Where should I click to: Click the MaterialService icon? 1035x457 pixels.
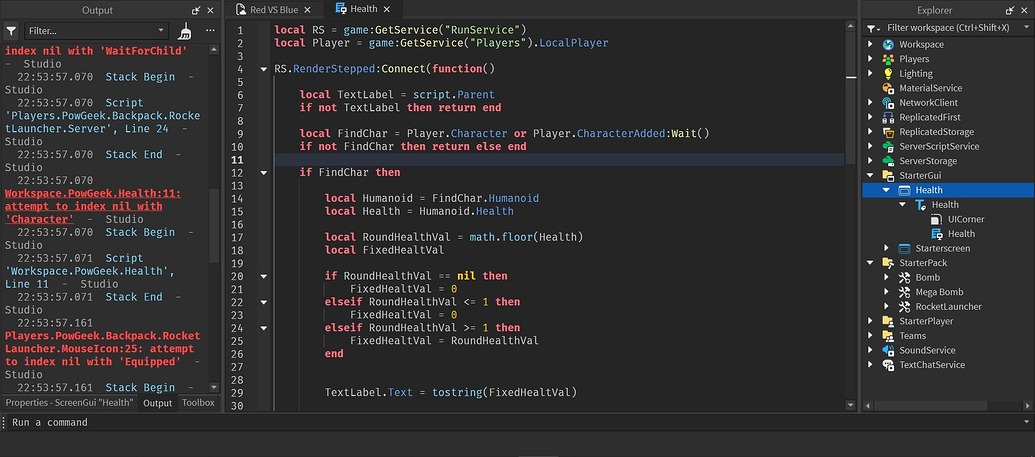(888, 88)
